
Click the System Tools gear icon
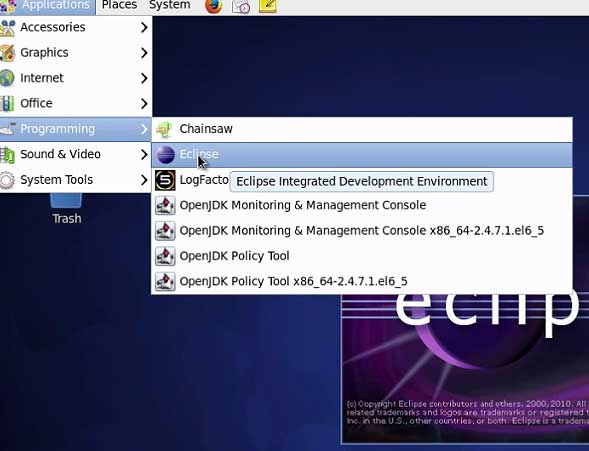tap(7, 180)
